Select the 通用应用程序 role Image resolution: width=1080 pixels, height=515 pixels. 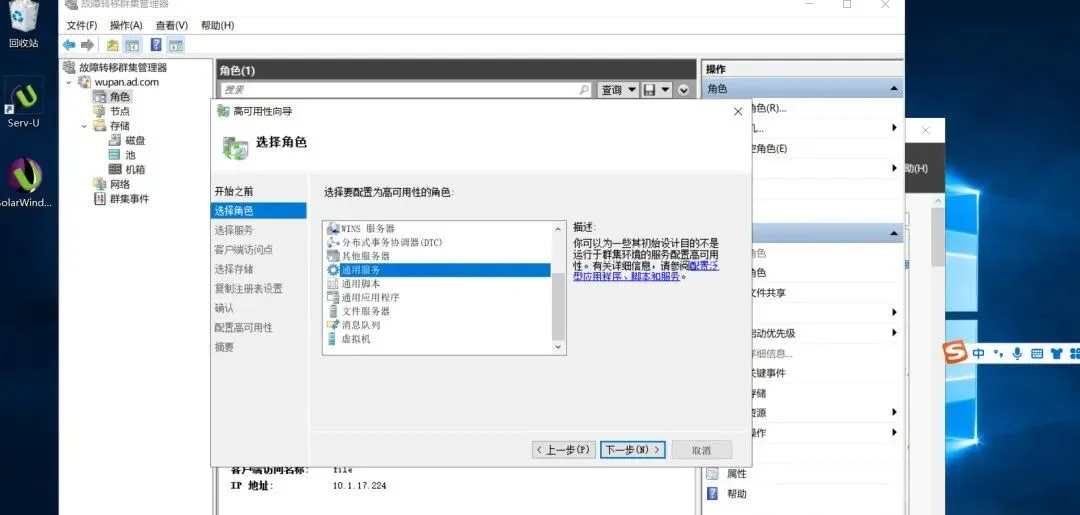click(x=371, y=297)
